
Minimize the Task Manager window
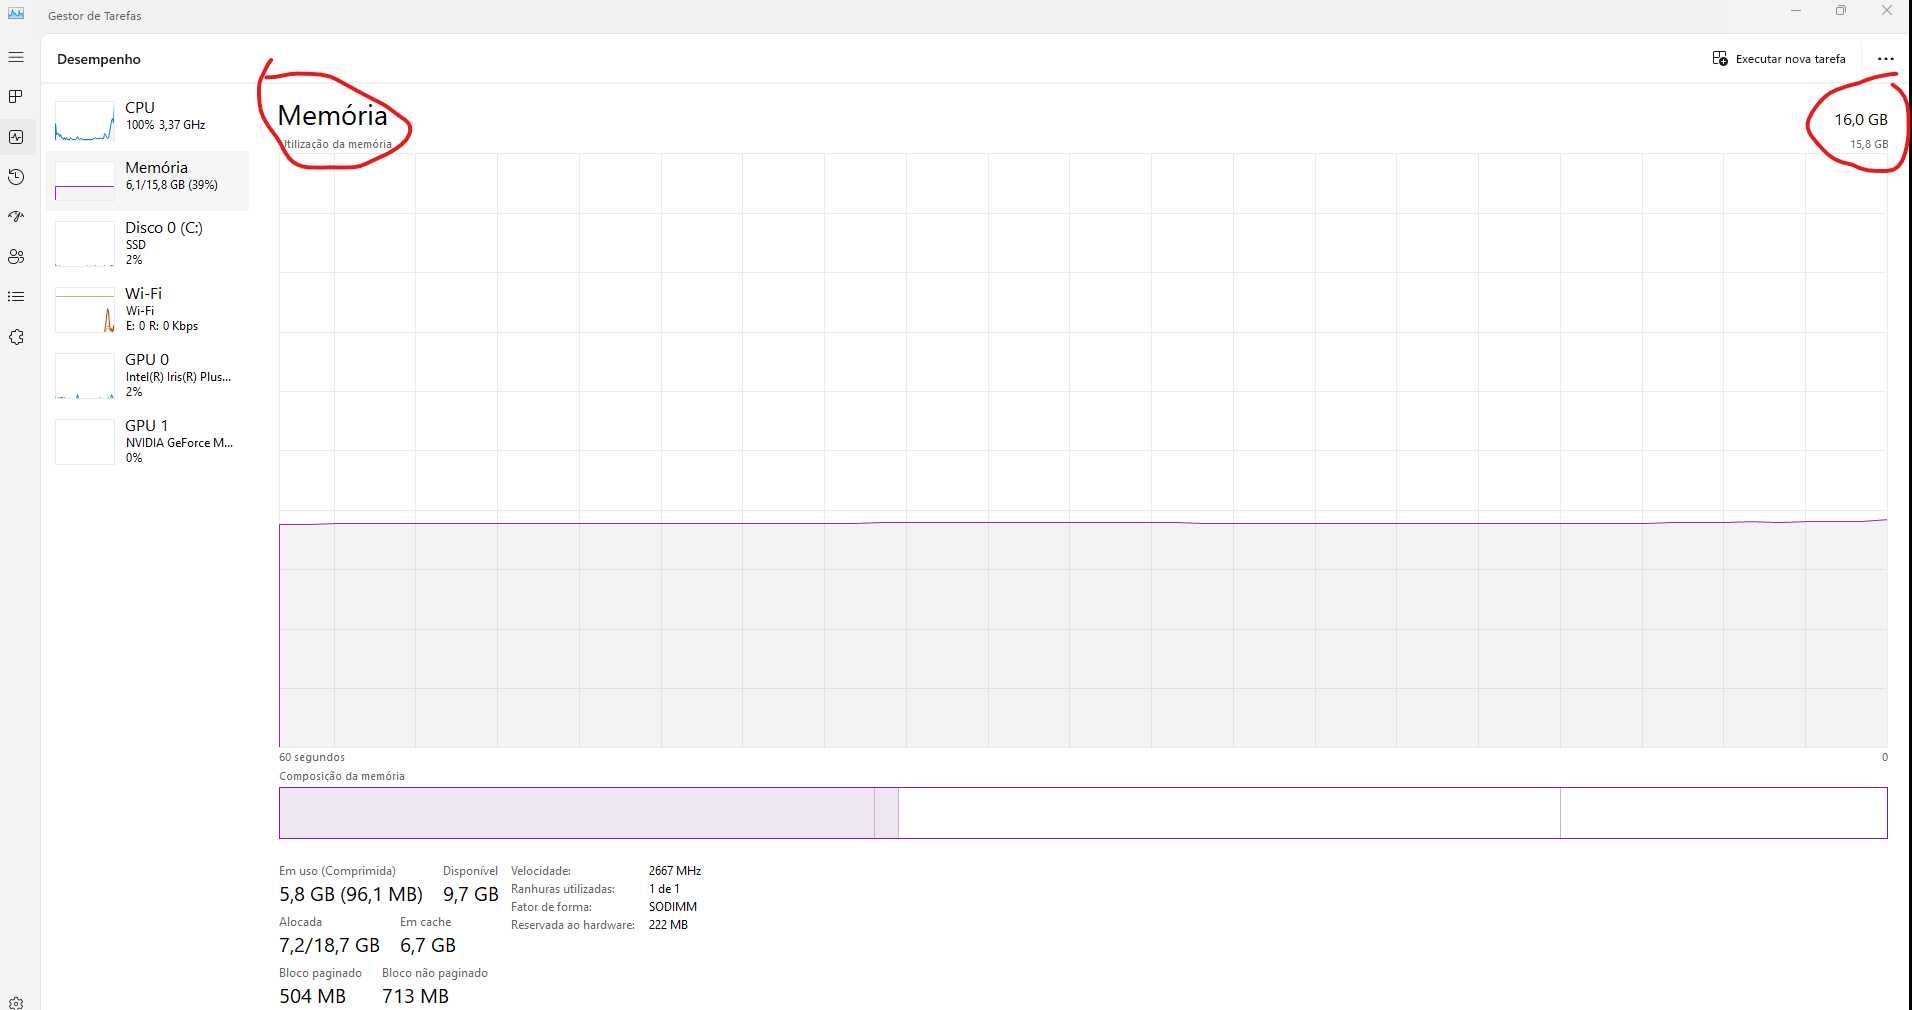[x=1796, y=11]
